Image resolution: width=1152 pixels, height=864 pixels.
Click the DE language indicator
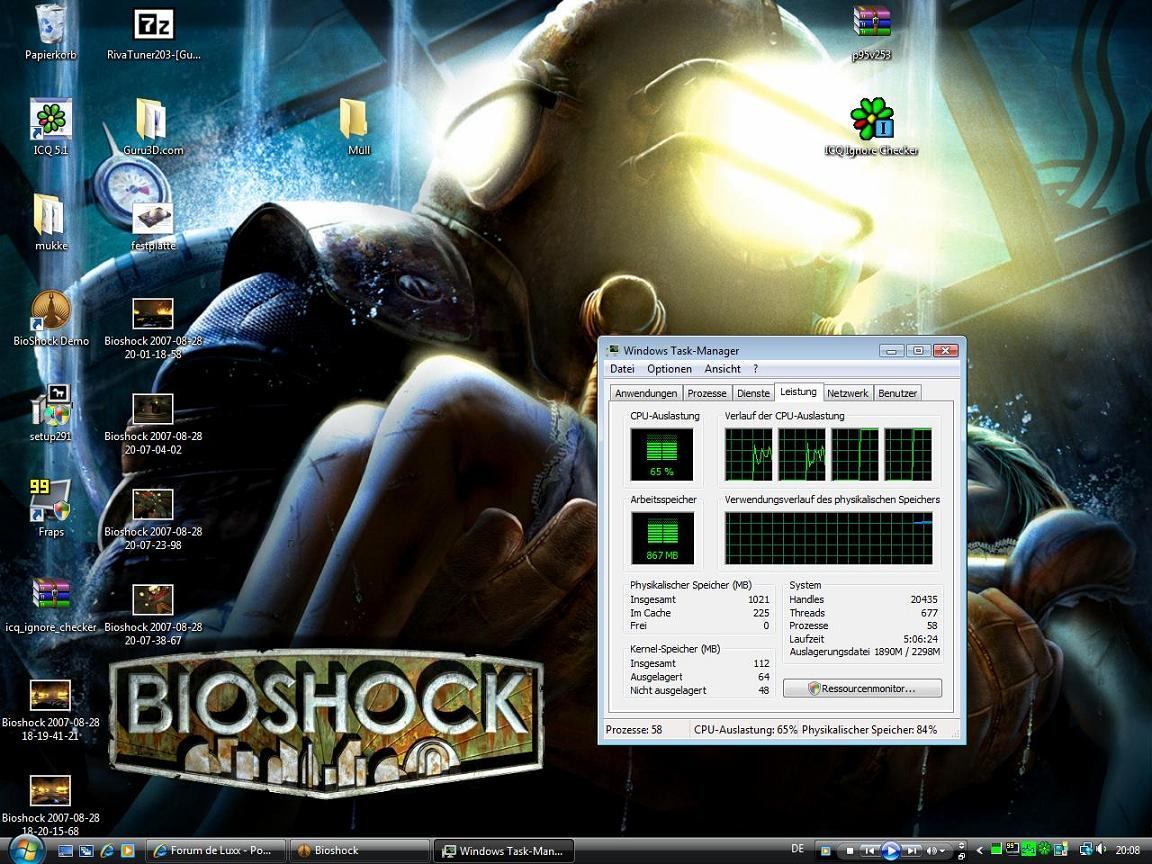(x=797, y=849)
